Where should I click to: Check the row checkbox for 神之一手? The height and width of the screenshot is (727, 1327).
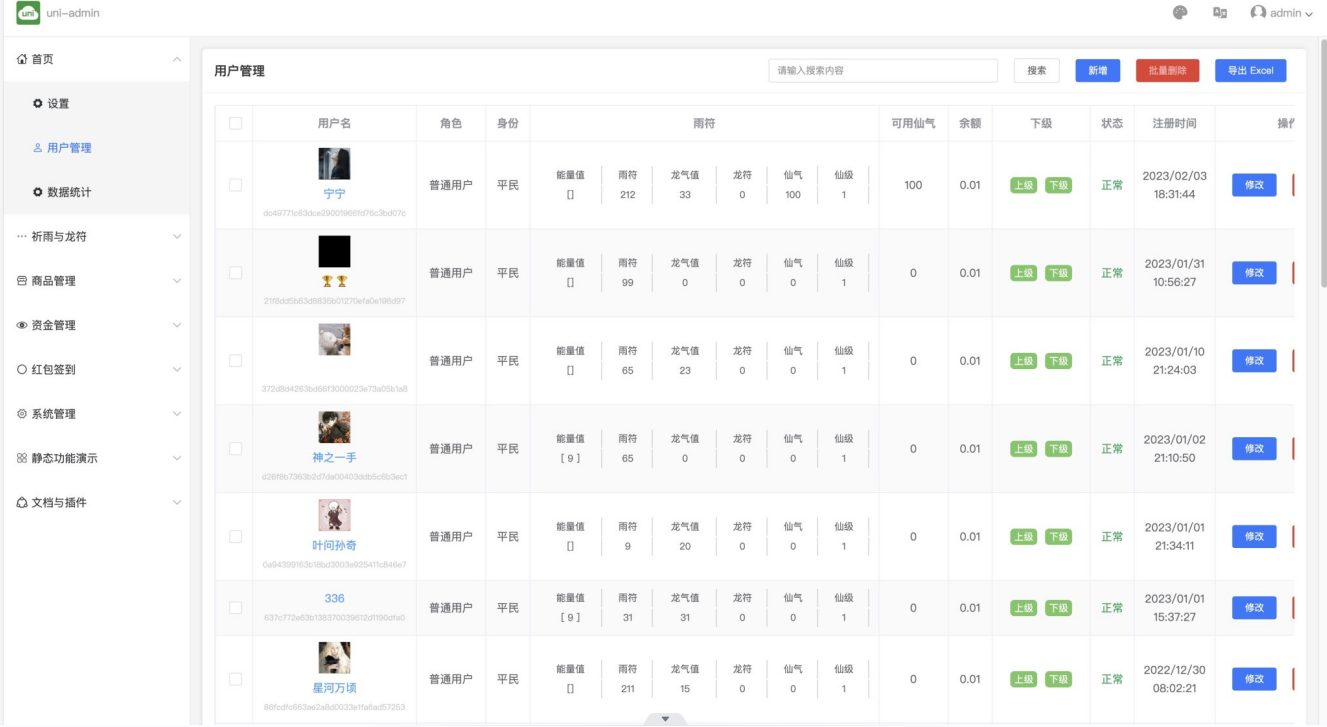coord(235,449)
